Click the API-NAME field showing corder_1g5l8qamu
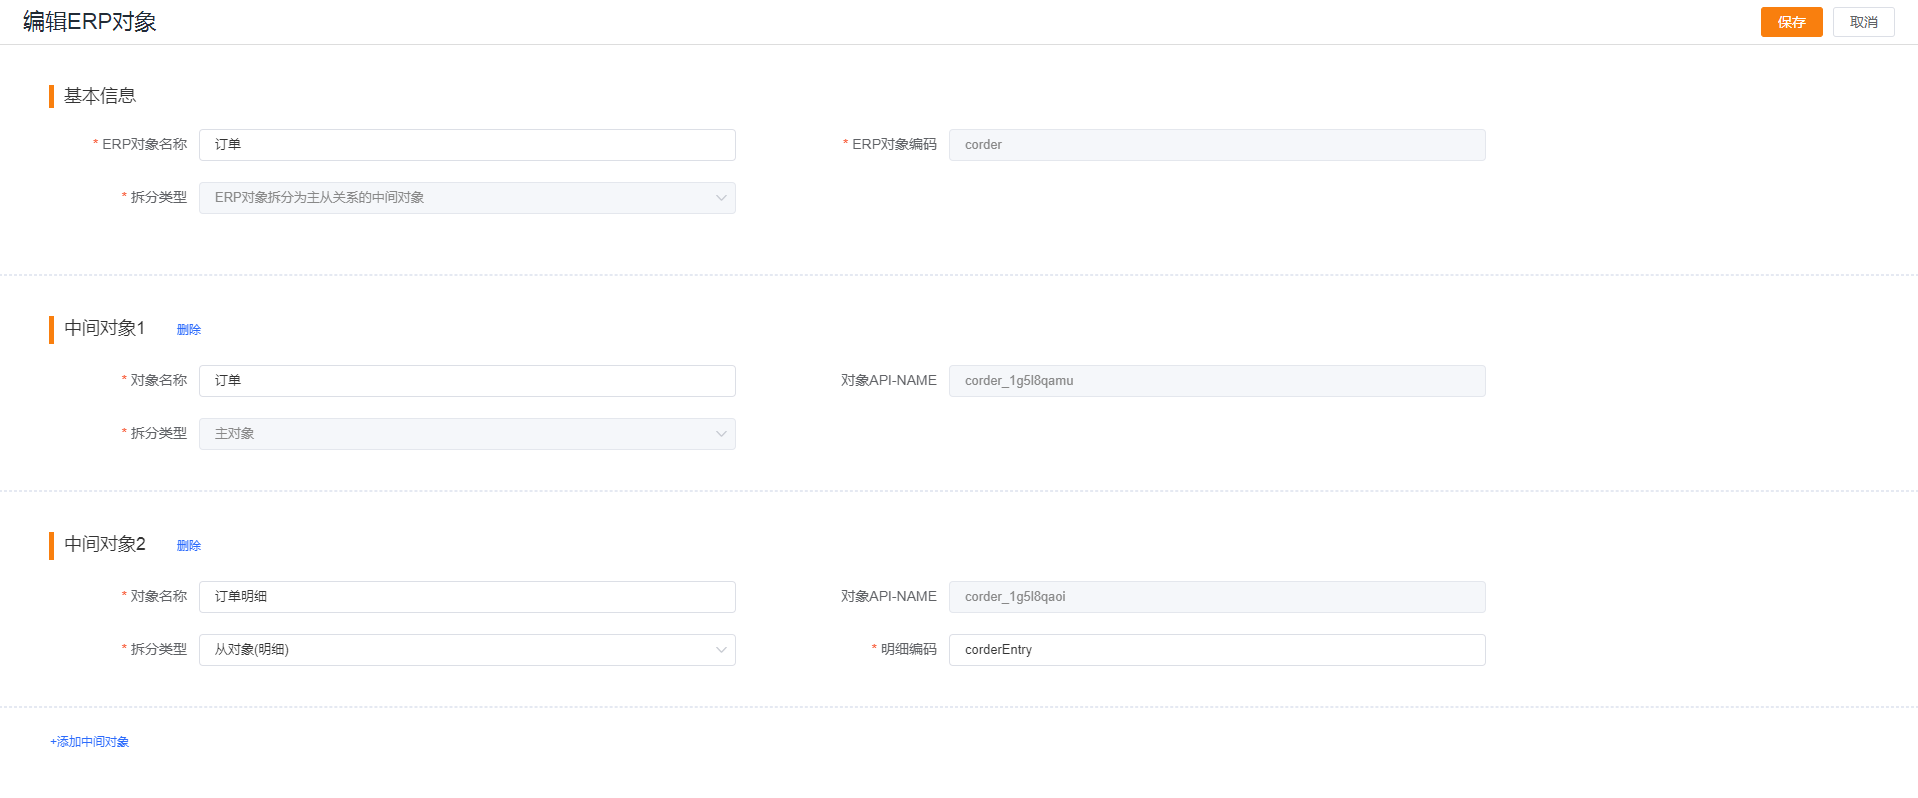 click(1216, 381)
